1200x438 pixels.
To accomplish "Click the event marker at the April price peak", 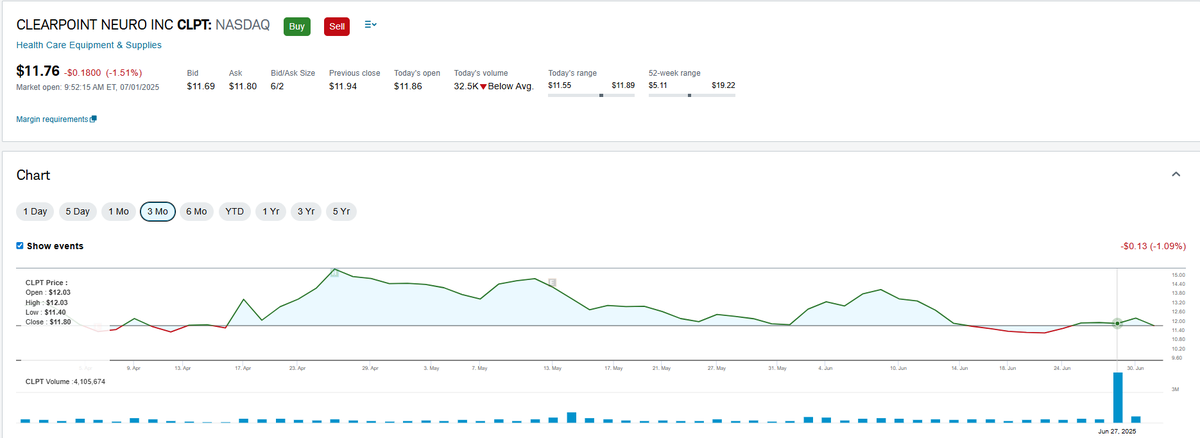I will pos(335,272).
